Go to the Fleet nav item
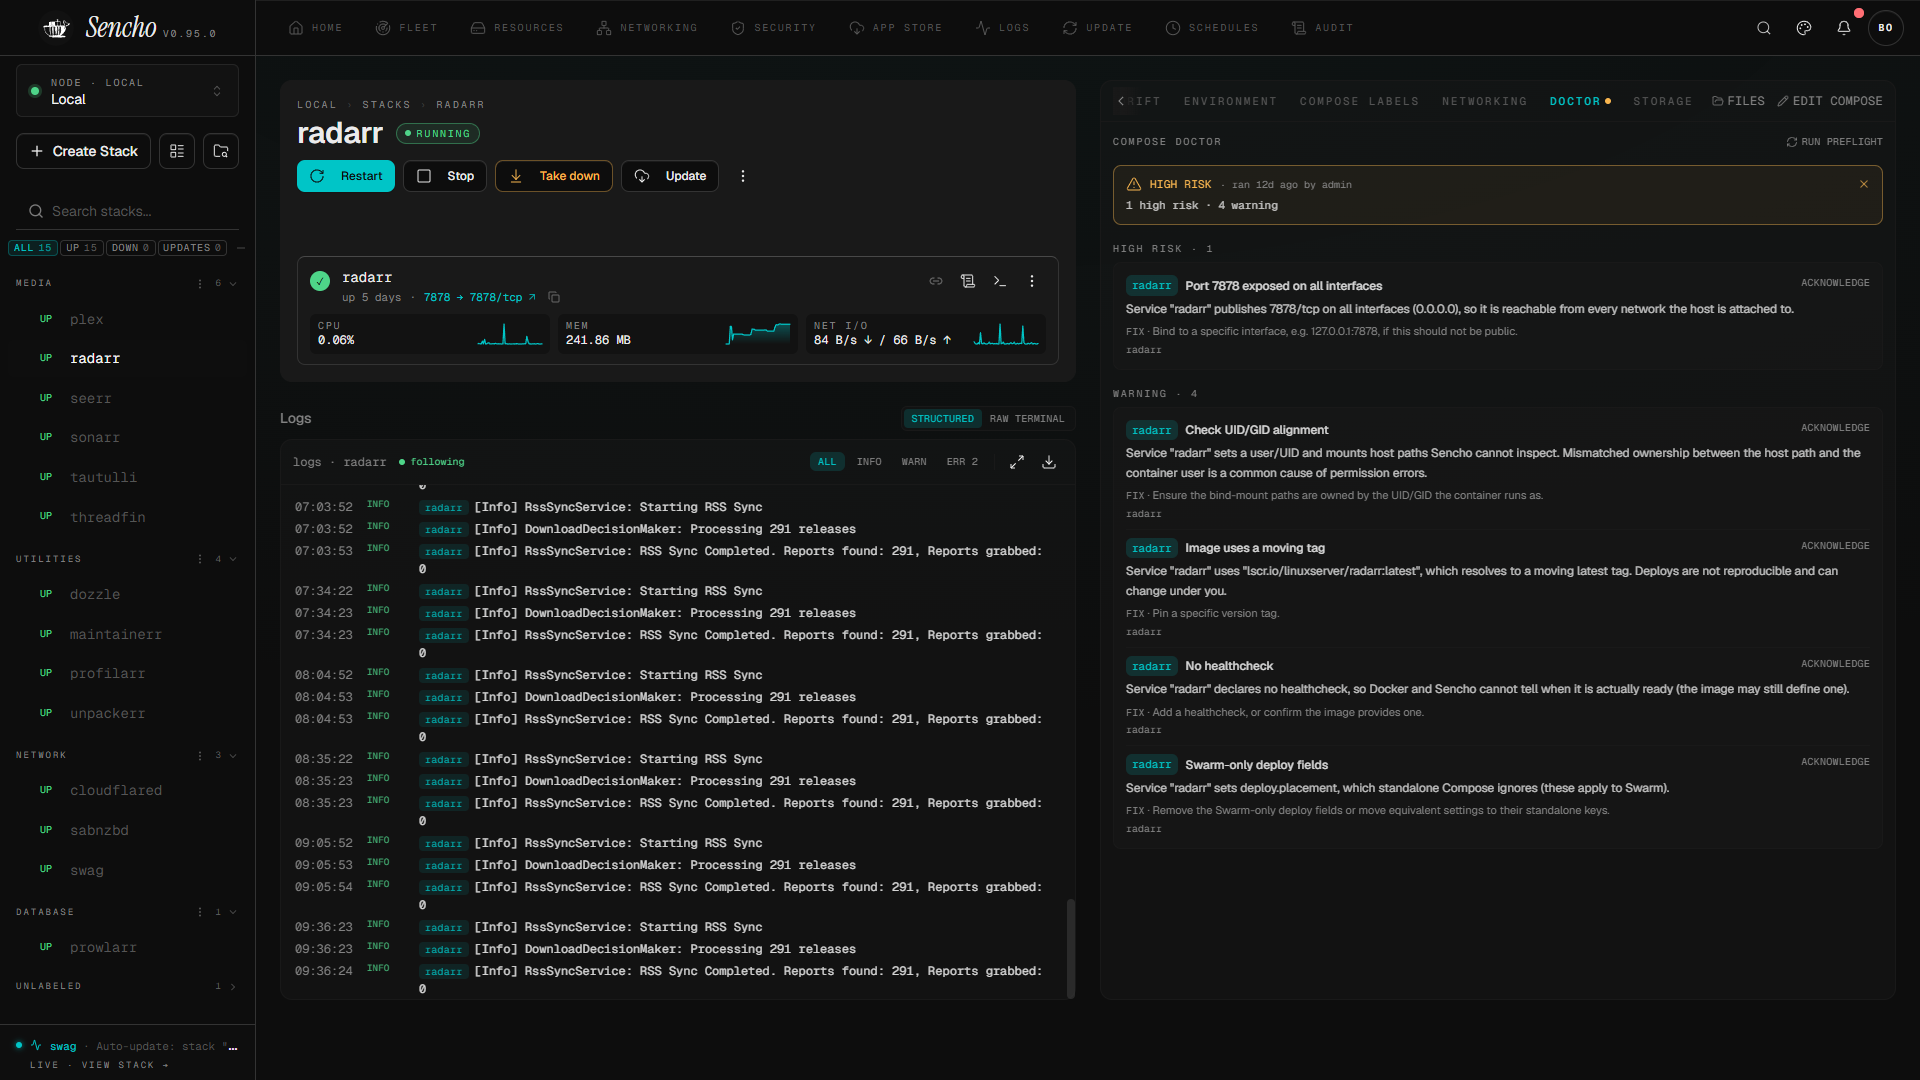The height and width of the screenshot is (1080, 1920). click(406, 28)
